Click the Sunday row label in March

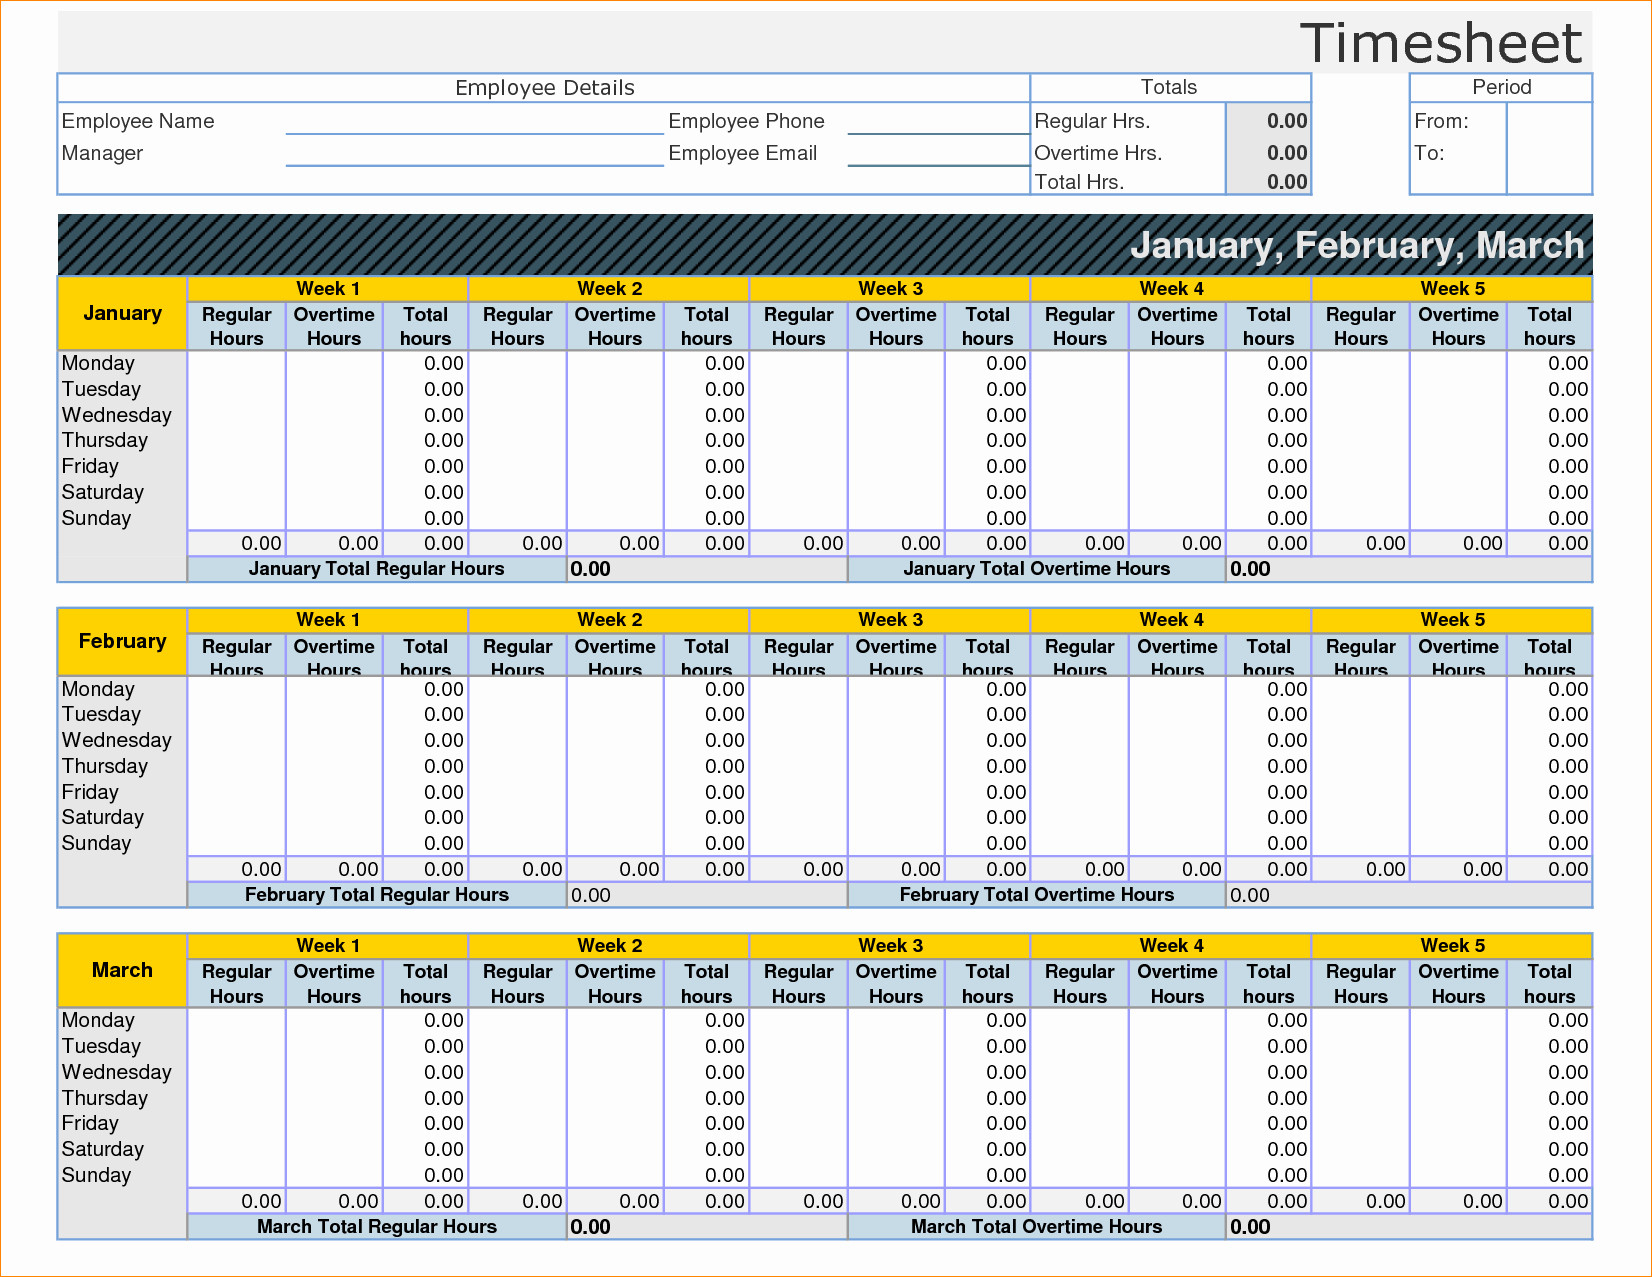pyautogui.click(x=95, y=1175)
